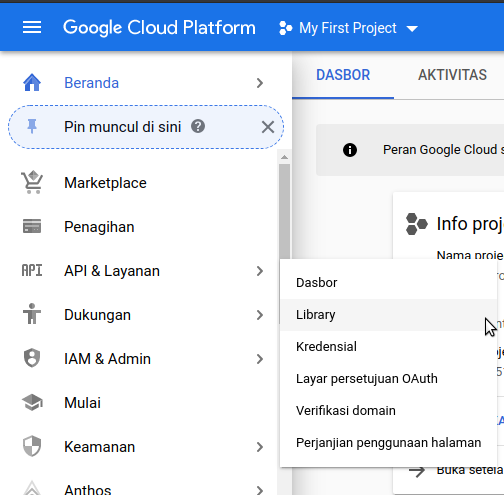Open Layar persetujuan OAuth
This screenshot has height=495, width=504.
click(389, 379)
